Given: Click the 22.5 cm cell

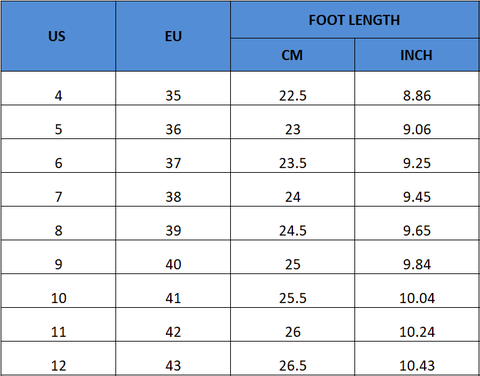Looking at the screenshot, I should tap(292, 89).
